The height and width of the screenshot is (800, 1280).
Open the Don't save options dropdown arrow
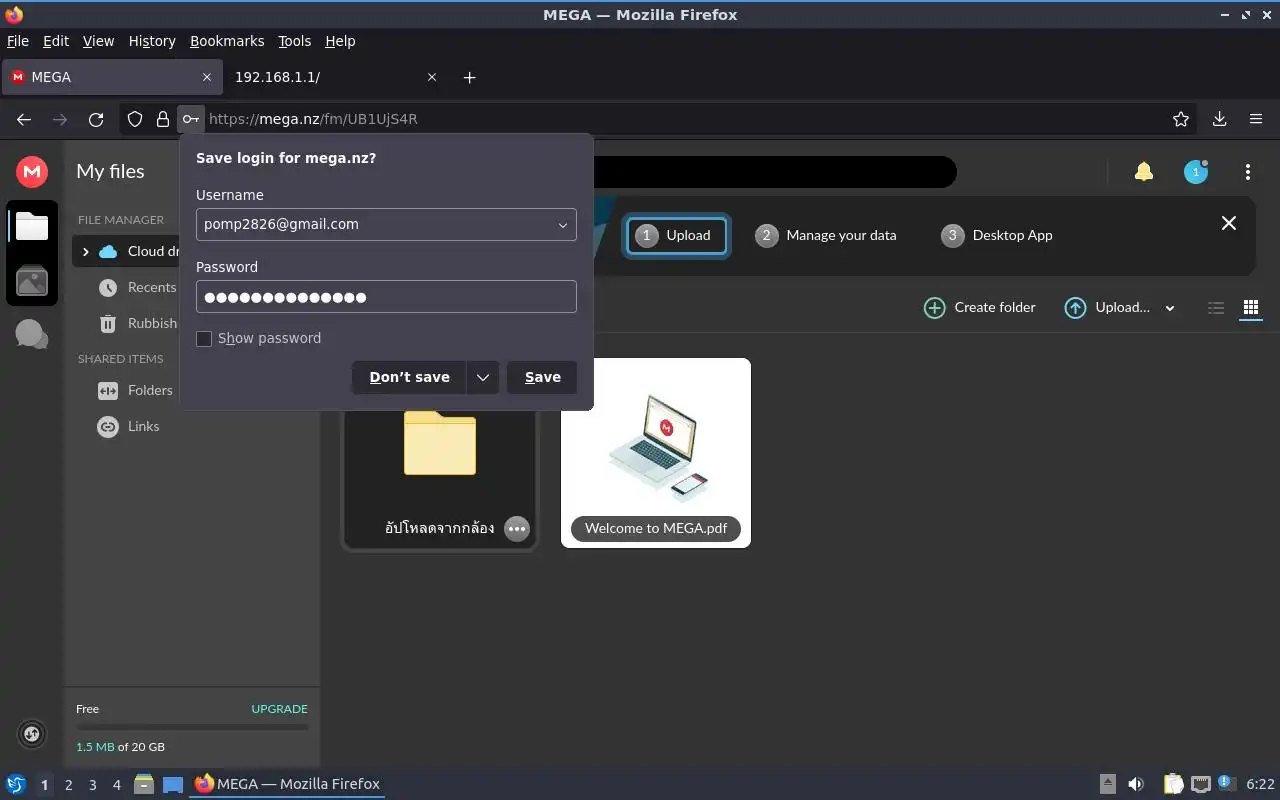tap(482, 377)
